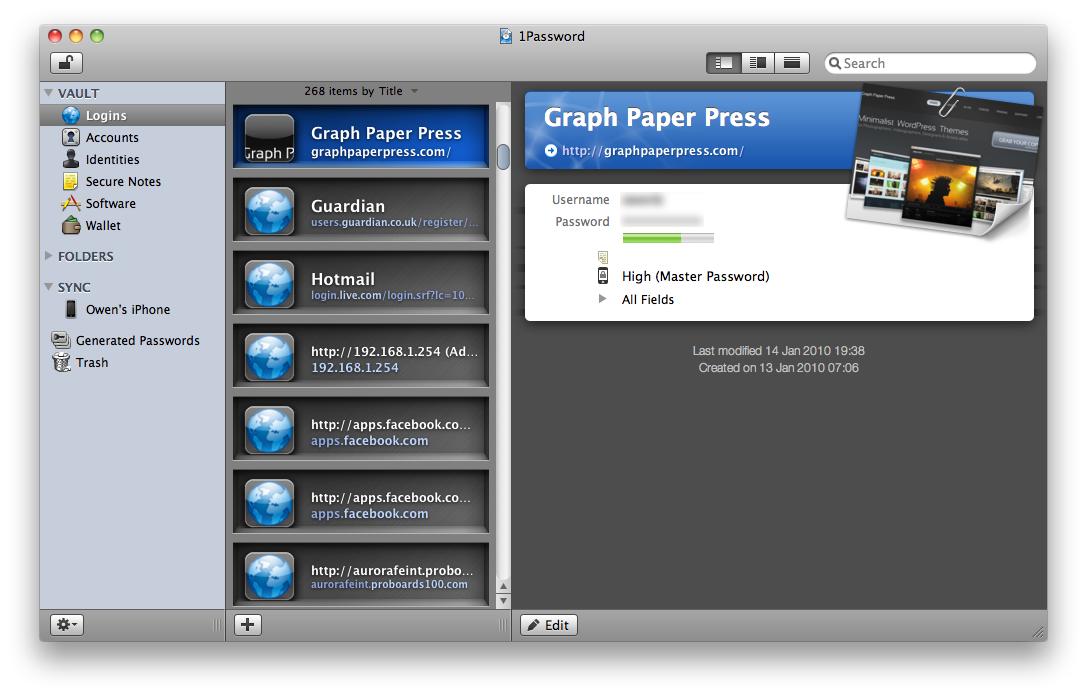
Task: Click the Last modified 14 Jan 2010 text
Action: pos(778,351)
